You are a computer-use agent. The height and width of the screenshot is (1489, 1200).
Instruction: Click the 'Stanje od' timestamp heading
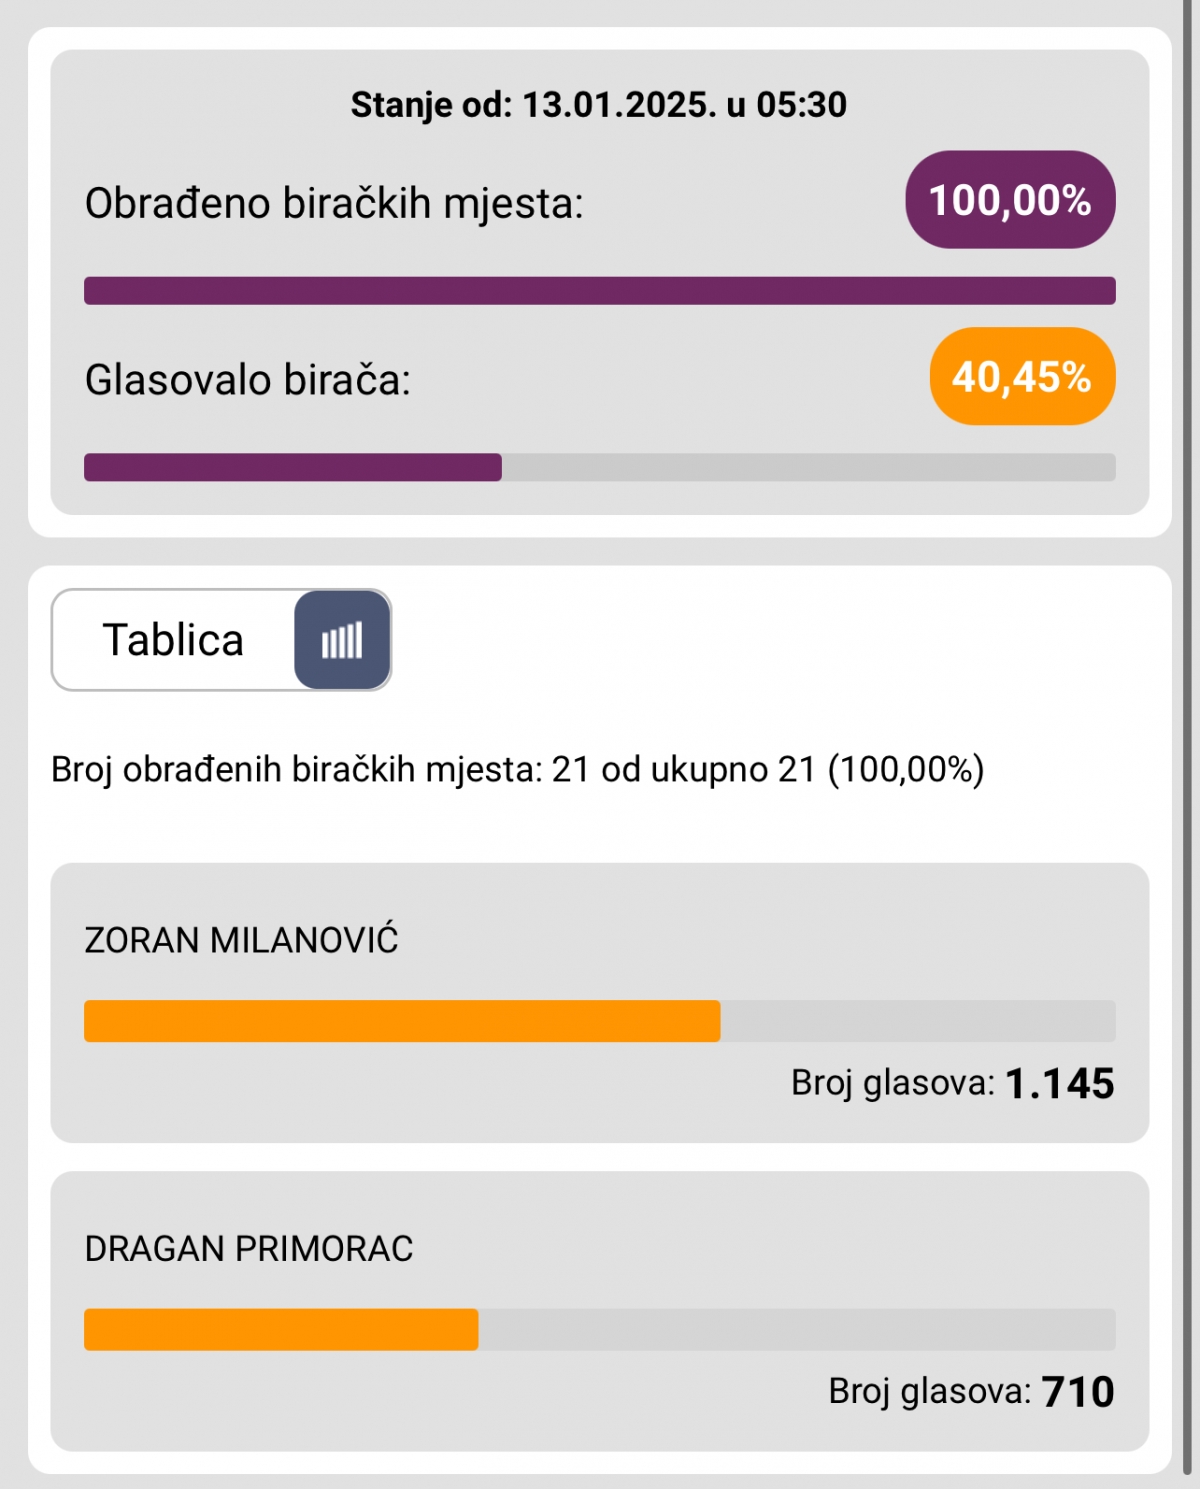[598, 105]
